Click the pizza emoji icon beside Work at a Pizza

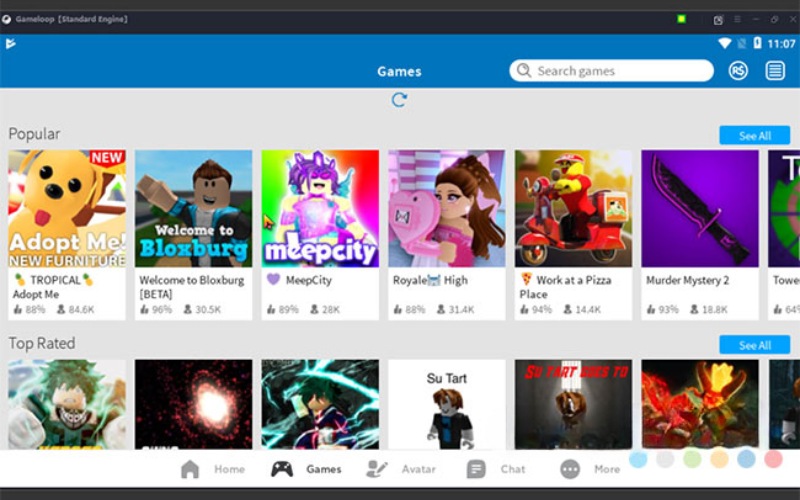[527, 279]
